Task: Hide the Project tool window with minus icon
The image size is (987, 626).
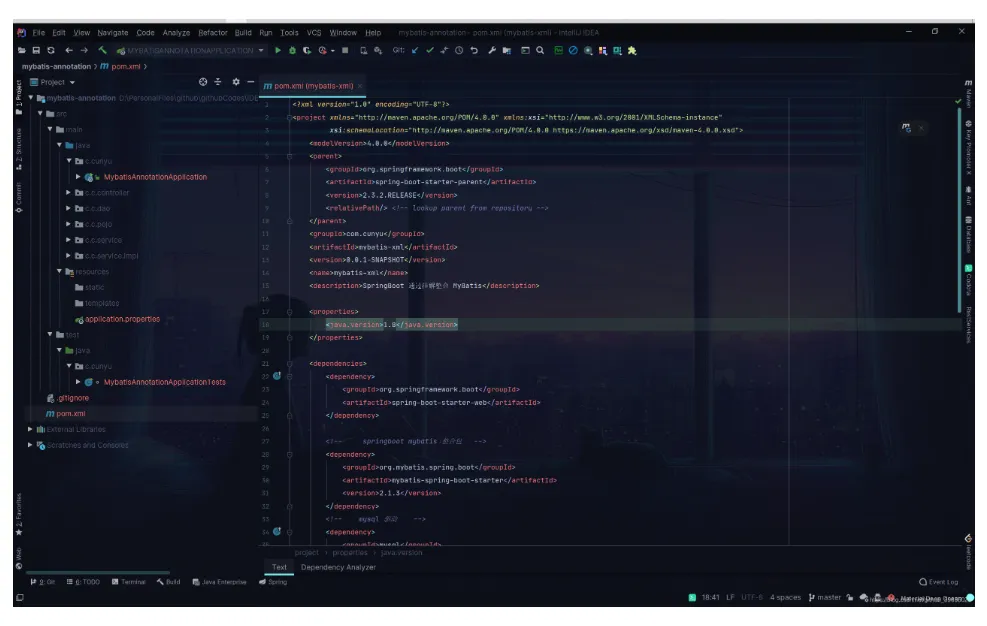Action: point(251,82)
